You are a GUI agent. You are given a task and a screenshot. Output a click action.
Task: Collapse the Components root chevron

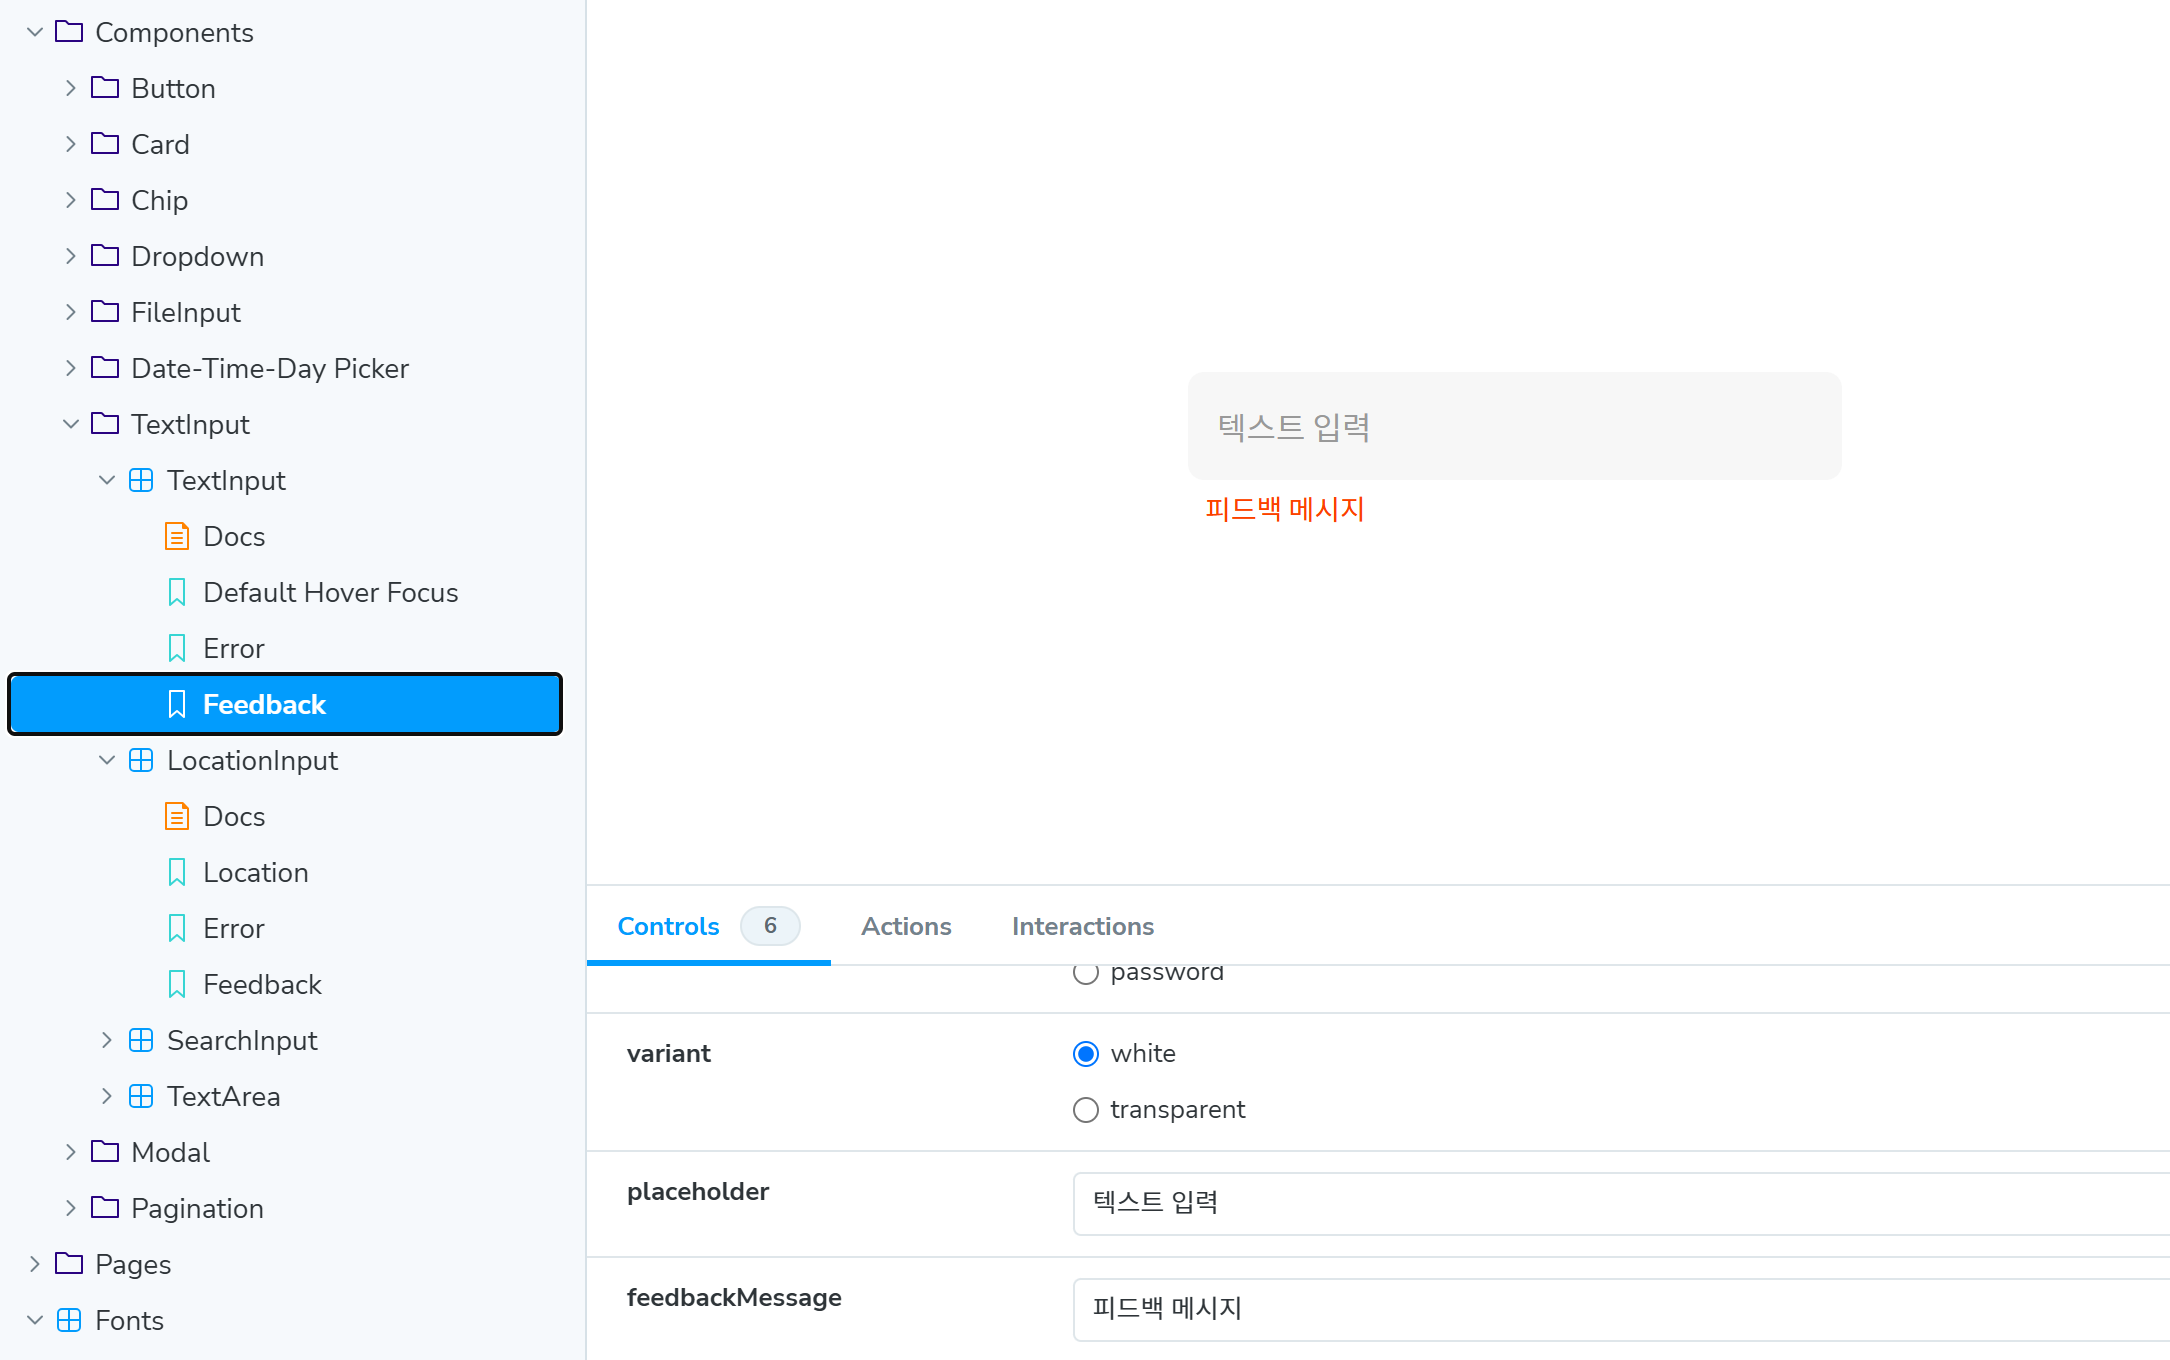[x=35, y=33]
